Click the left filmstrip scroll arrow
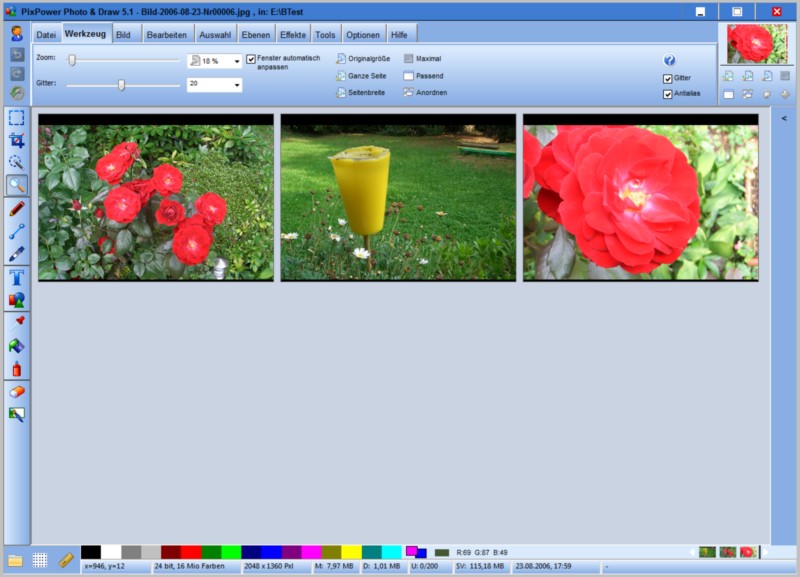This screenshot has height=577, width=800. coord(692,552)
